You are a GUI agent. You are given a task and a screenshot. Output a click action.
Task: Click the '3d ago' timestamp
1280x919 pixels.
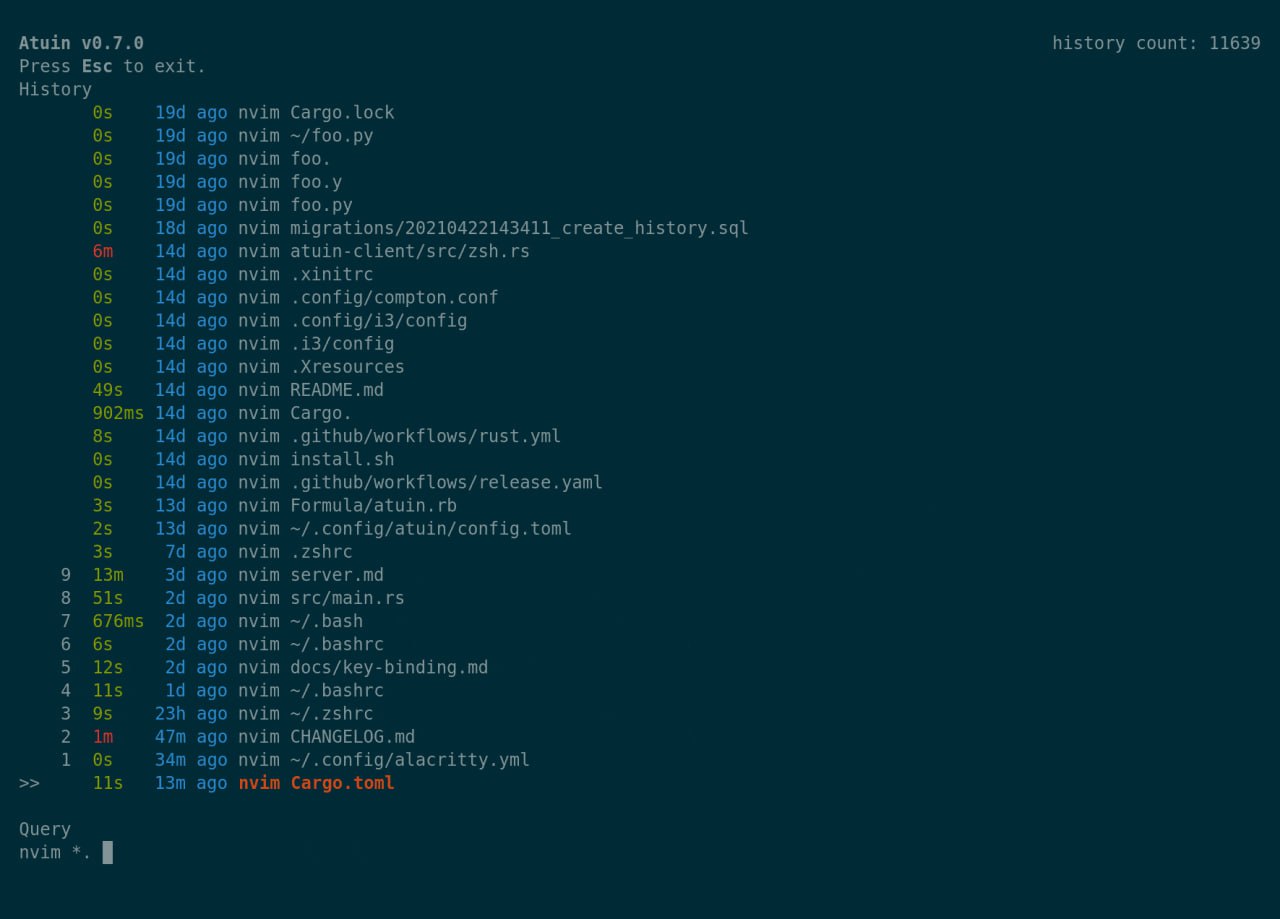coord(196,575)
